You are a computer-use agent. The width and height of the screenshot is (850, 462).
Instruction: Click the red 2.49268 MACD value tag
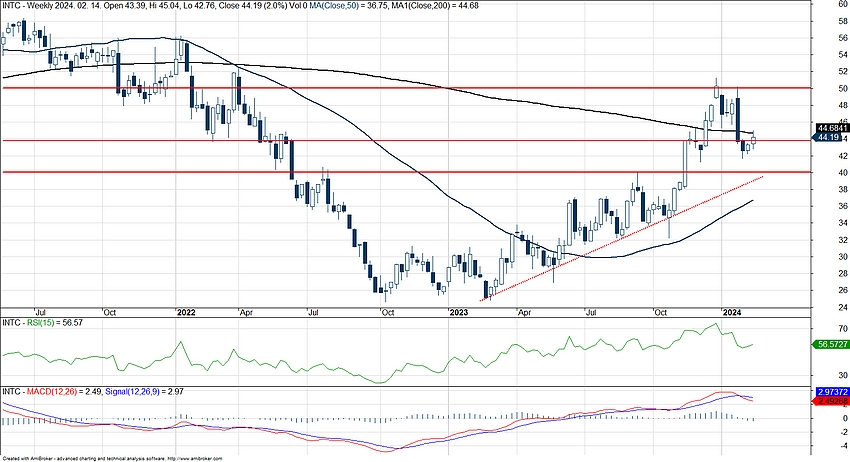click(830, 401)
